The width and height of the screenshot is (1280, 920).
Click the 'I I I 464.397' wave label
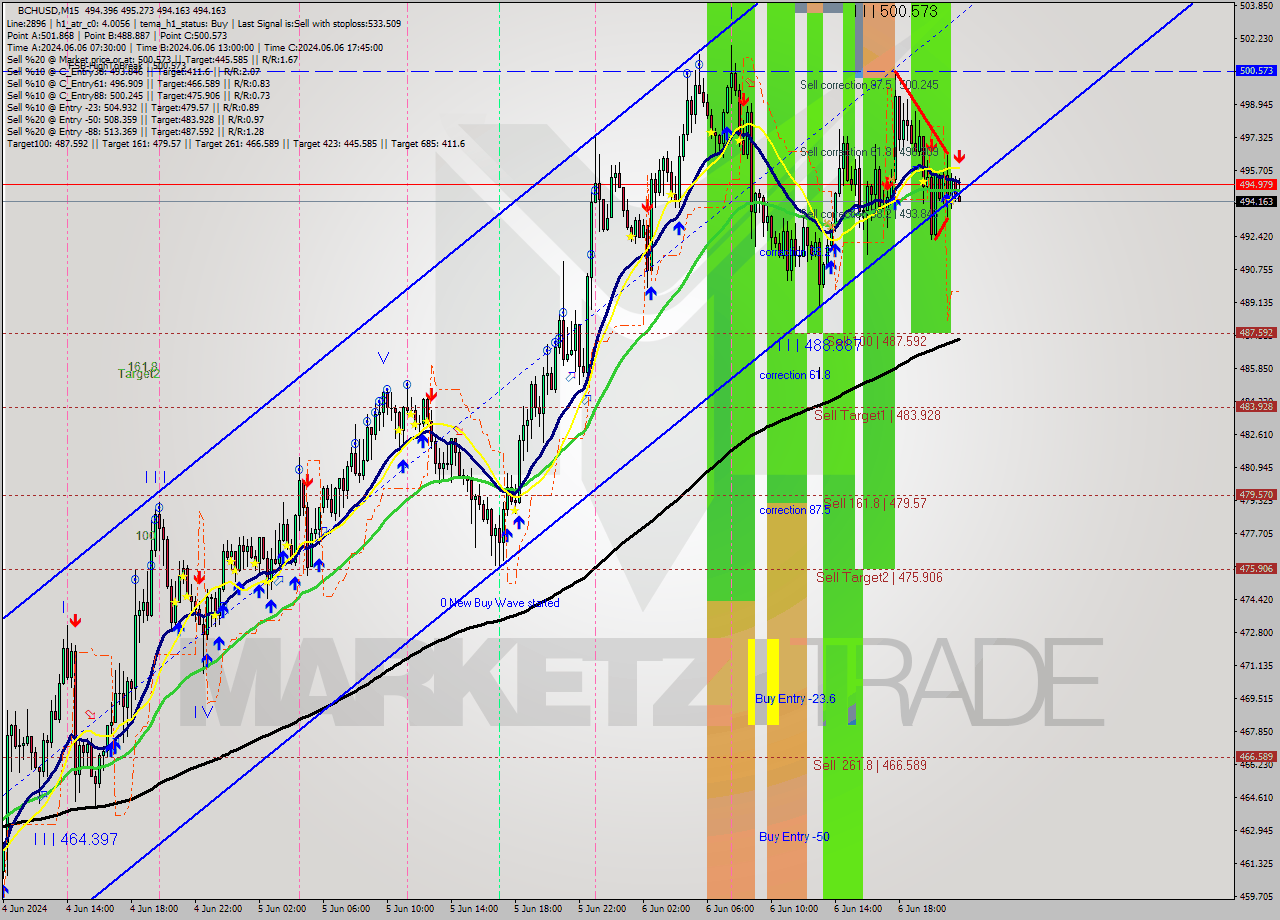coord(75,839)
